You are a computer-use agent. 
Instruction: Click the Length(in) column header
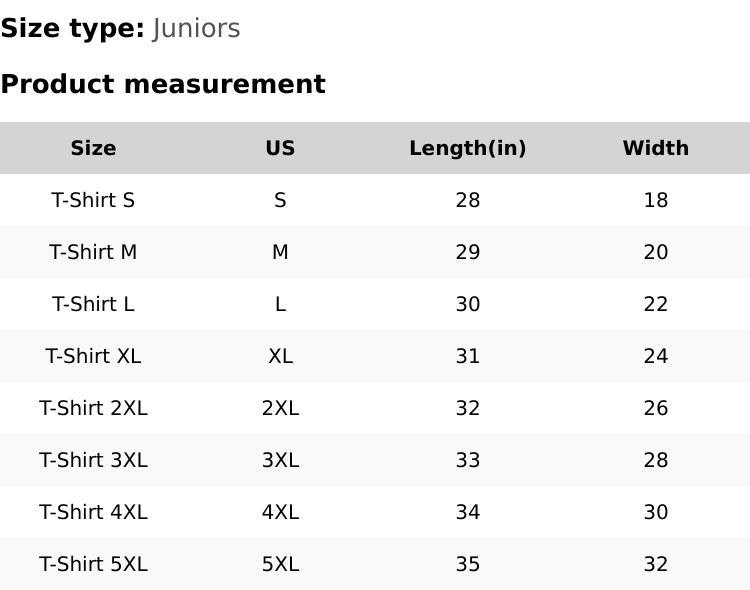pyautogui.click(x=467, y=148)
